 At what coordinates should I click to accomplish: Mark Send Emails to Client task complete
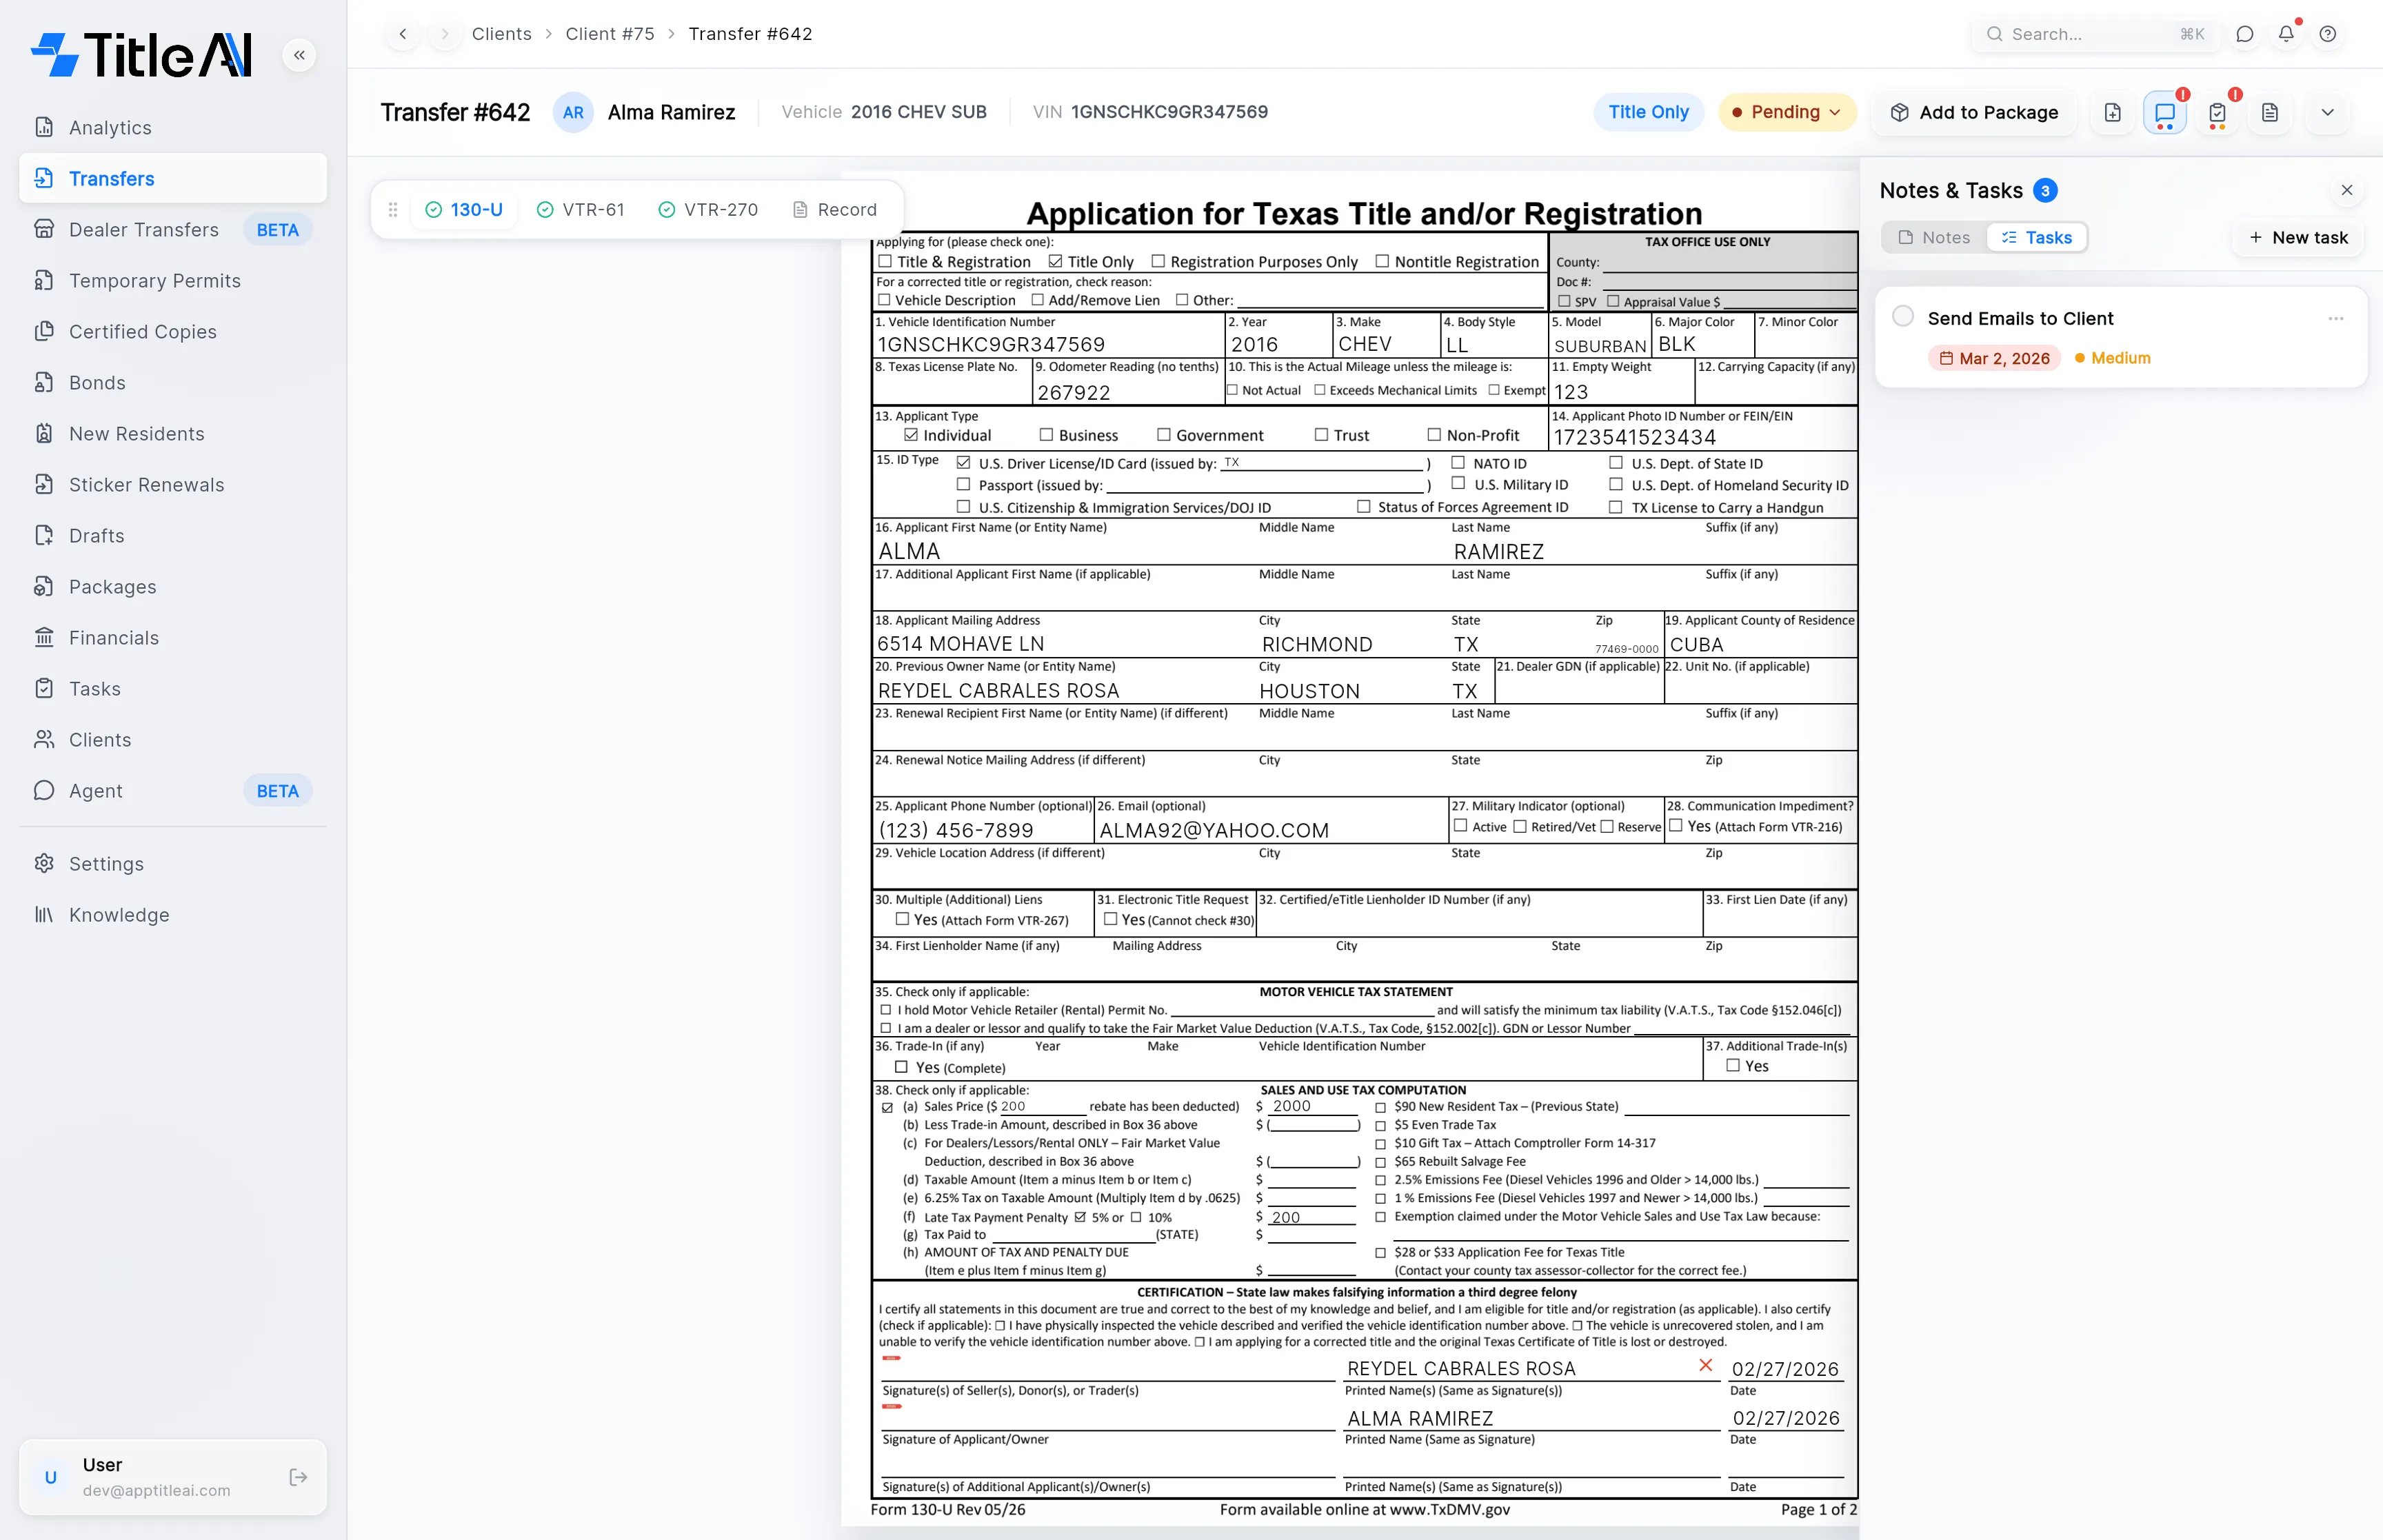[x=1903, y=317]
